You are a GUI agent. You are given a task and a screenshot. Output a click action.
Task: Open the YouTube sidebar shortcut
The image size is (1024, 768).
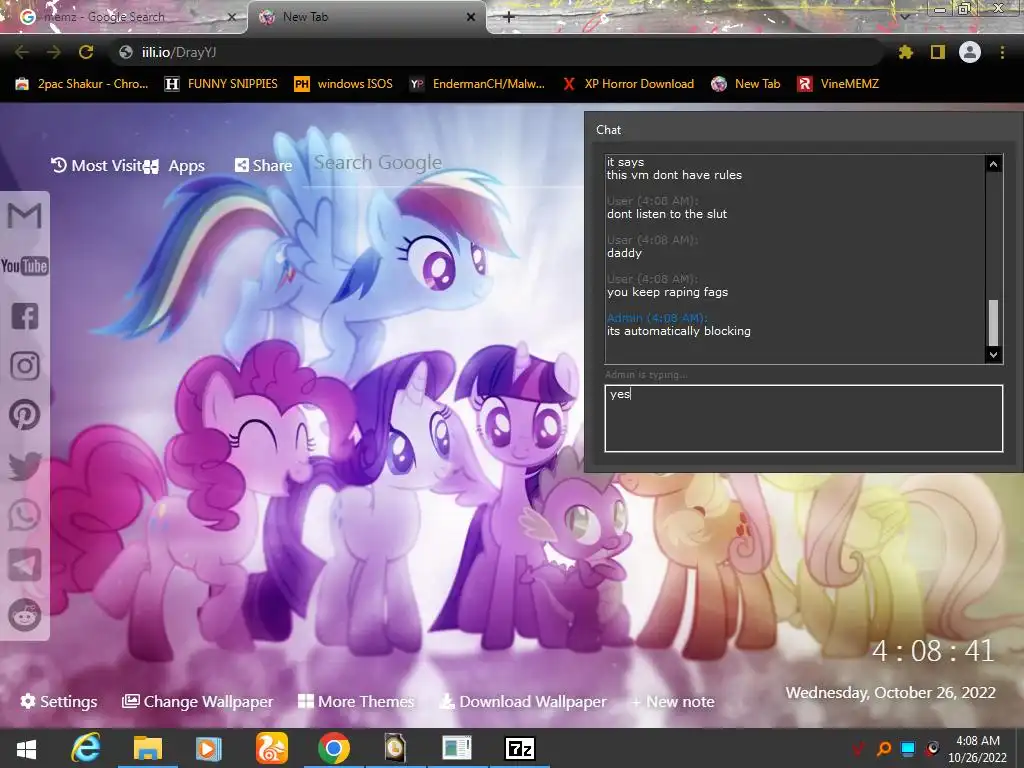[24, 266]
